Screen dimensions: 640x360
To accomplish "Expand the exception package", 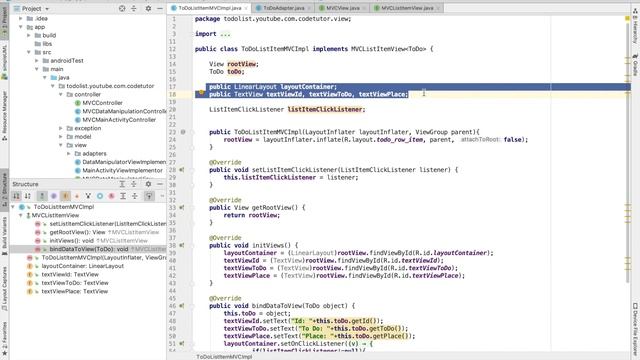I will [x=61, y=128].
